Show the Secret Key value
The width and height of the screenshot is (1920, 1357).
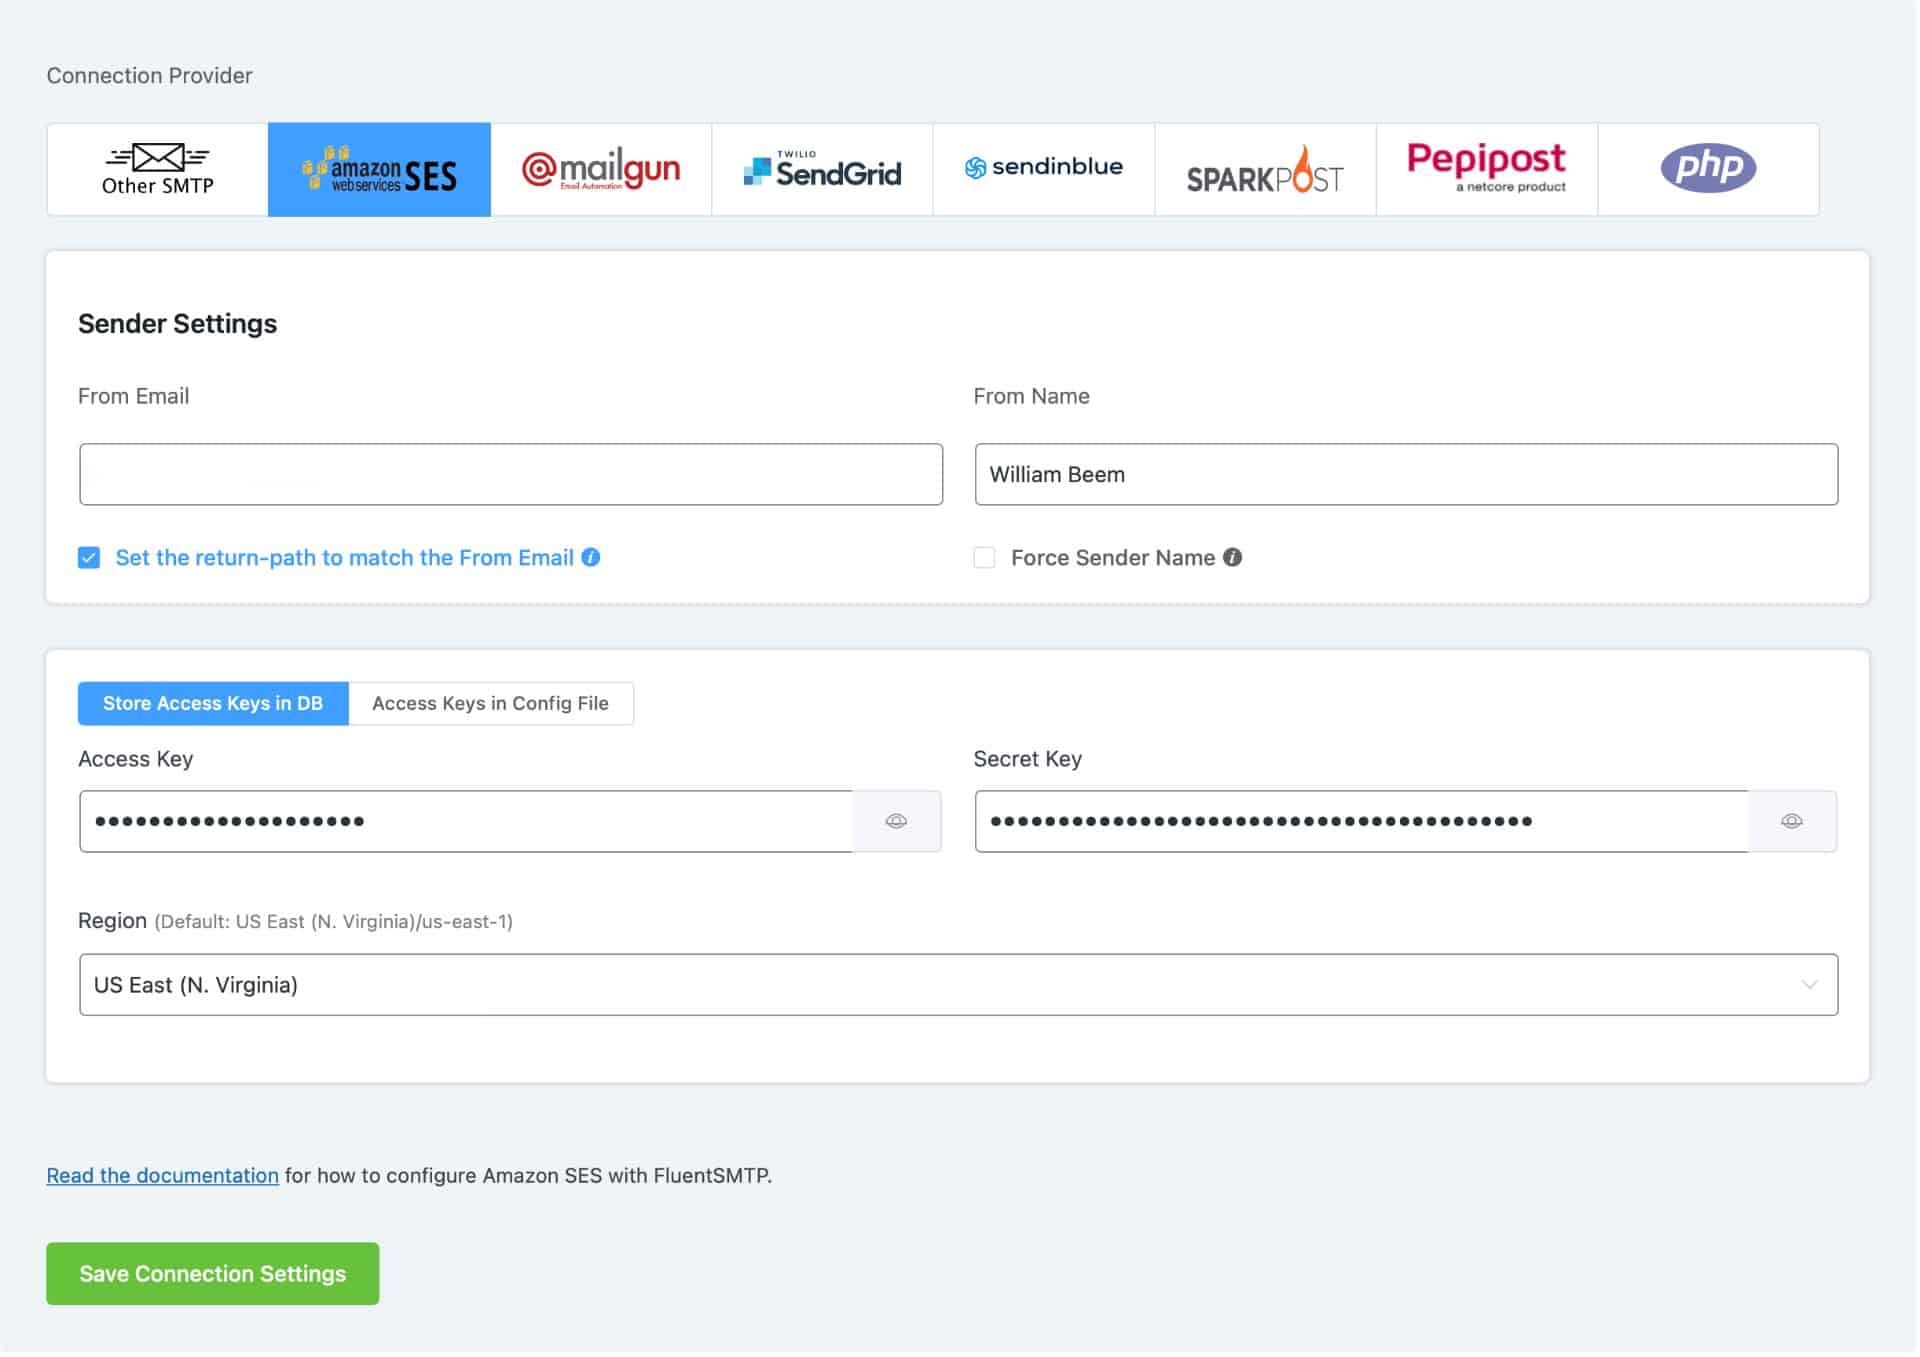1791,821
